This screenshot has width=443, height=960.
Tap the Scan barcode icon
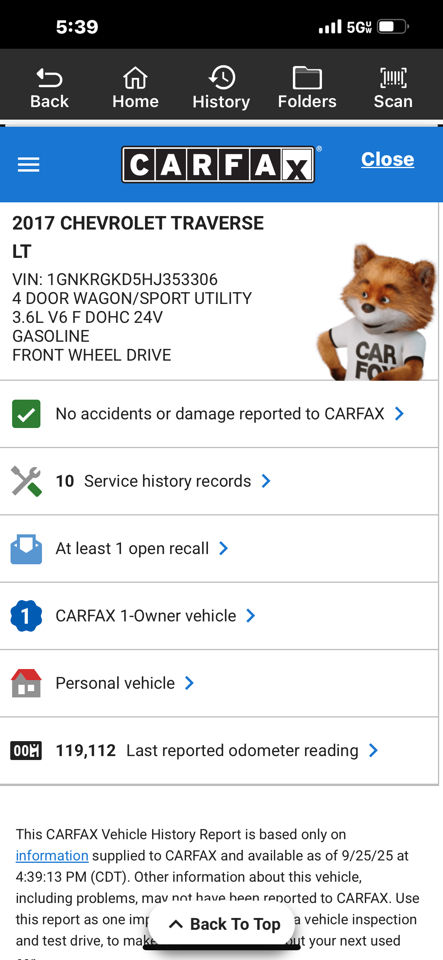tap(393, 77)
